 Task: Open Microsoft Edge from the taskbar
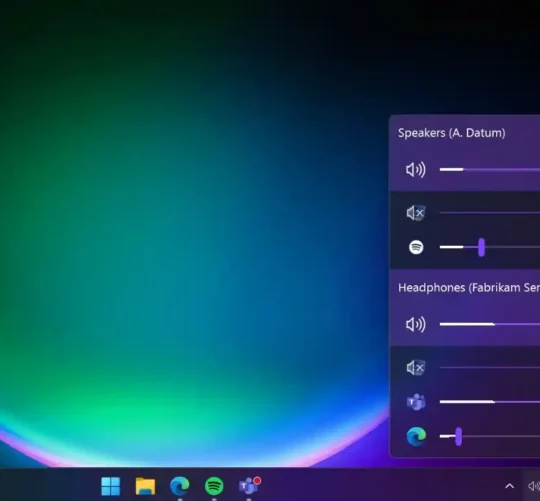click(180, 486)
